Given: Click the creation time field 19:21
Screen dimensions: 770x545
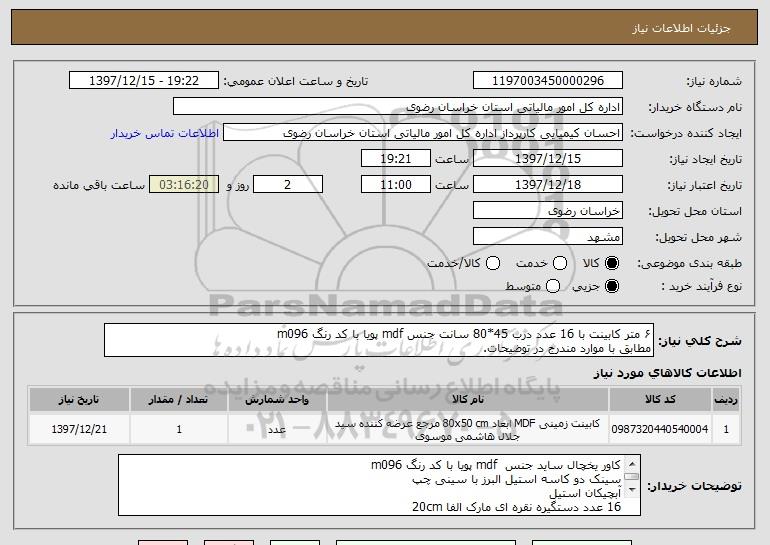Looking at the screenshot, I should 396,159.
